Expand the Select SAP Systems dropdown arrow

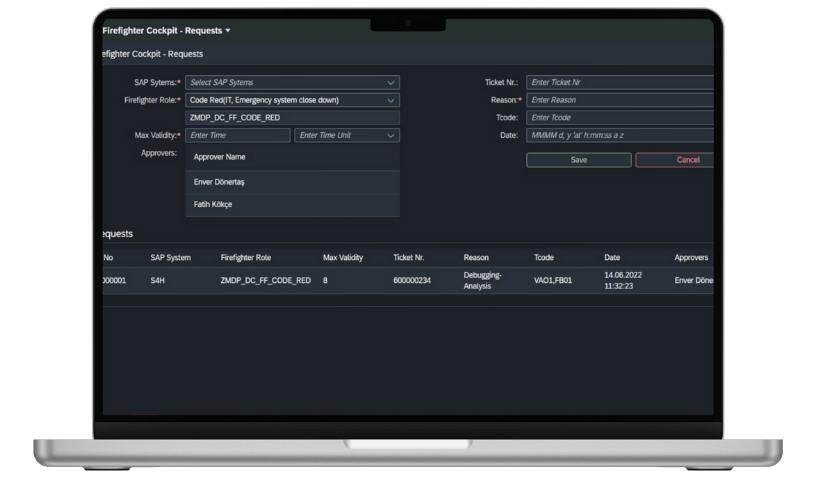391,83
